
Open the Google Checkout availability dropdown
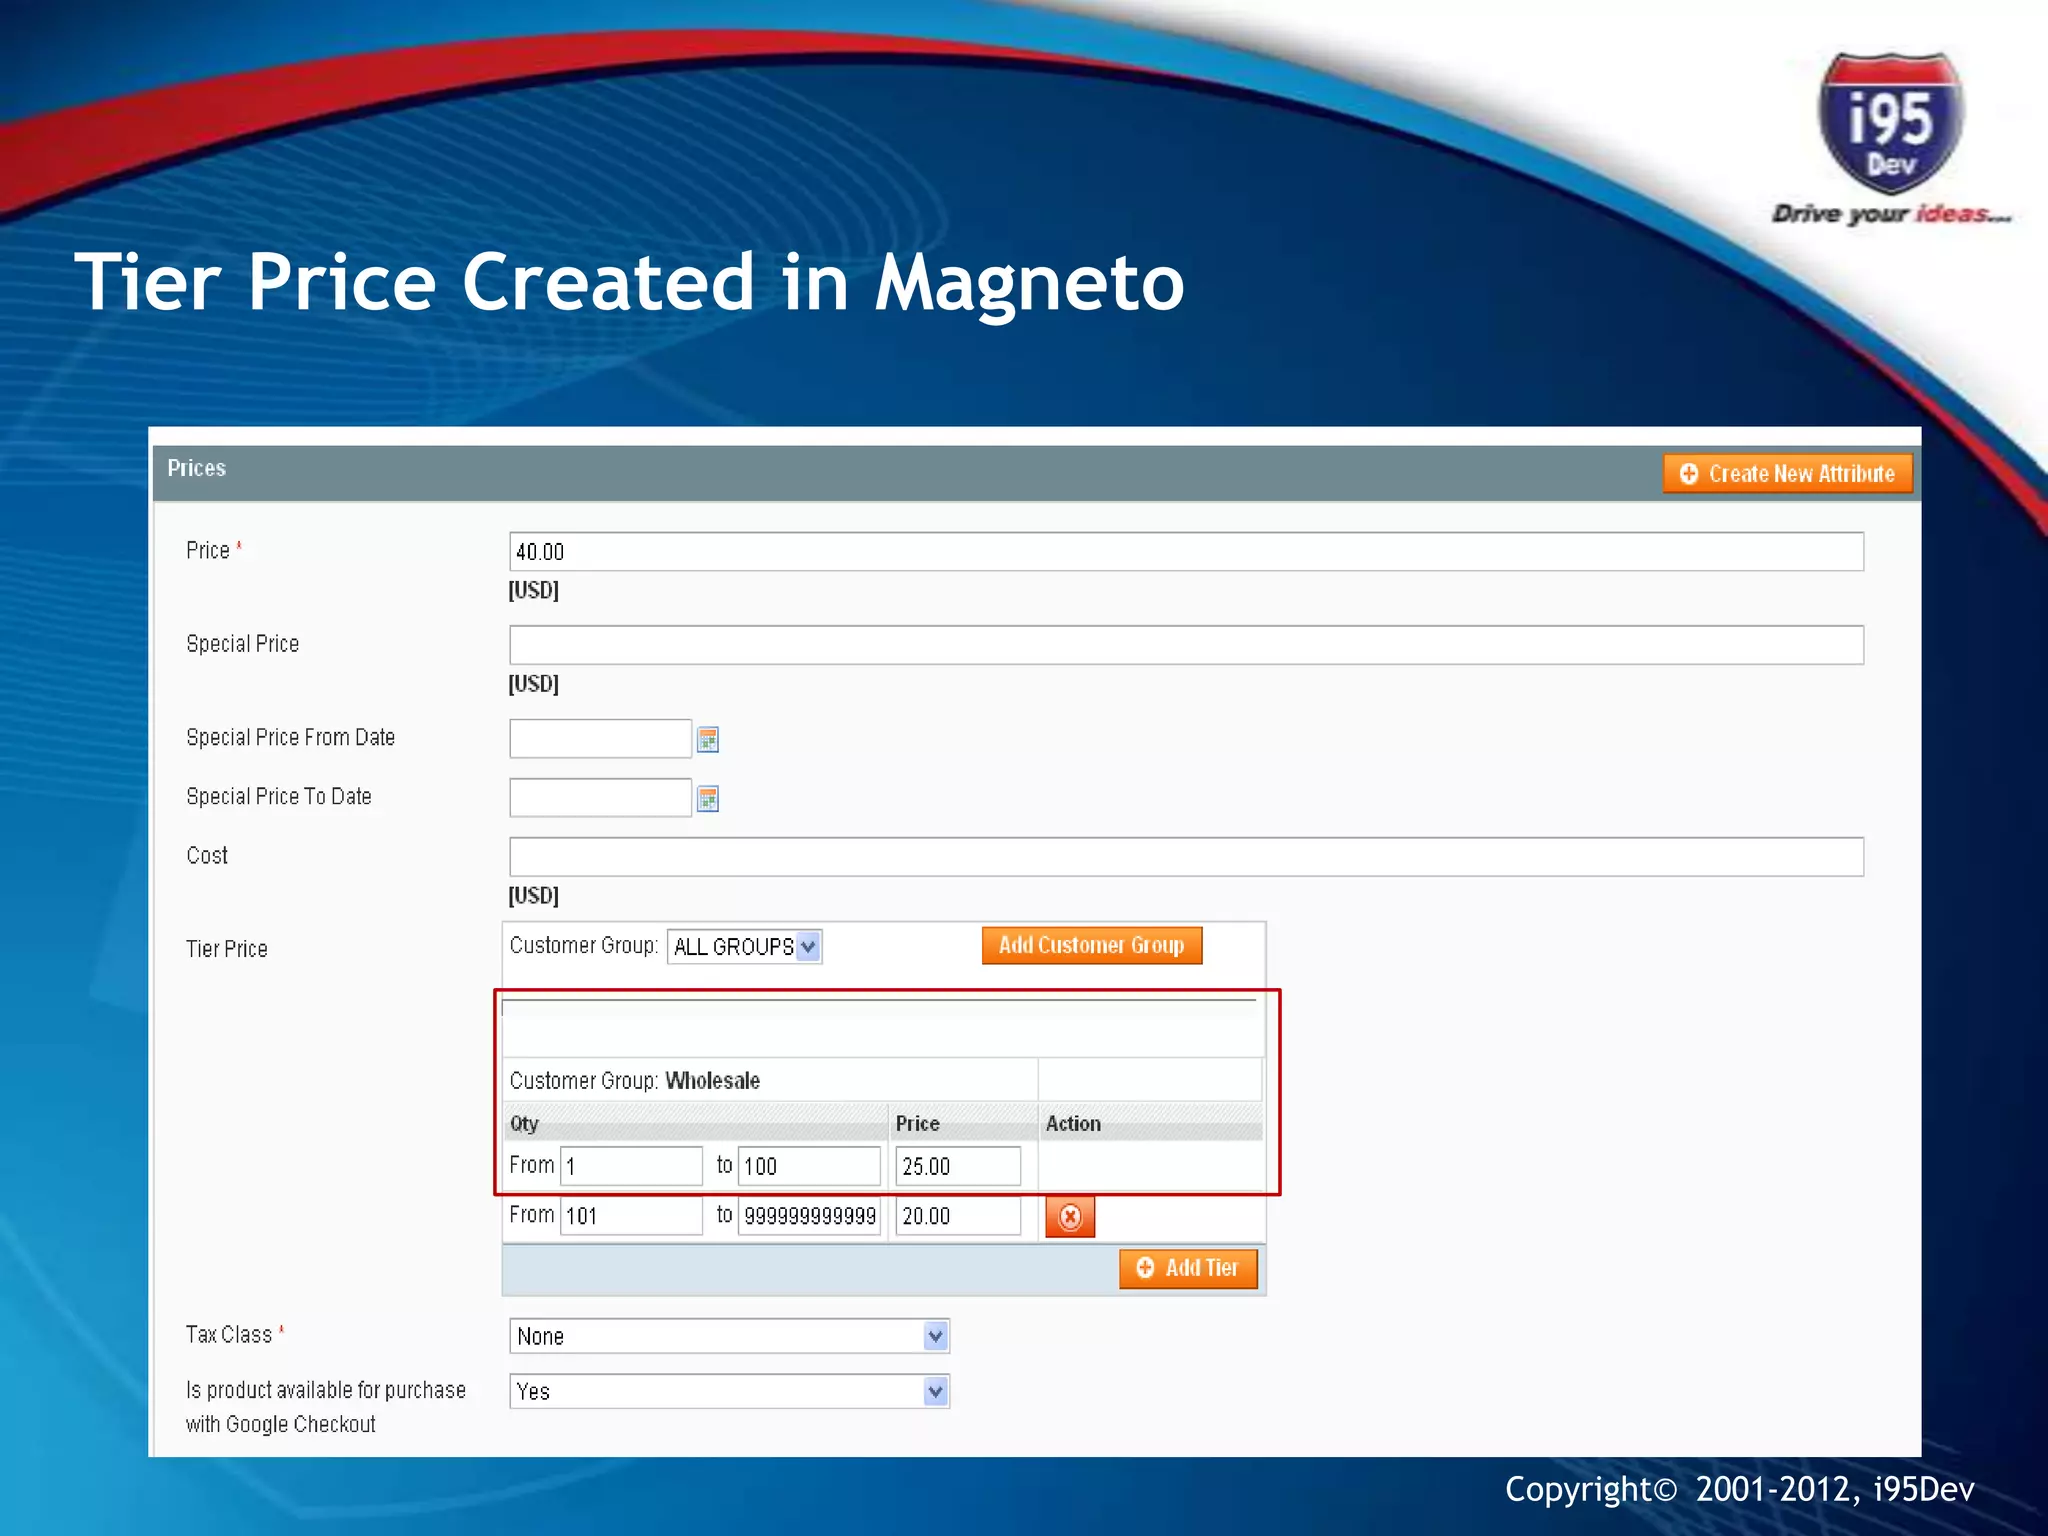coord(729,1391)
